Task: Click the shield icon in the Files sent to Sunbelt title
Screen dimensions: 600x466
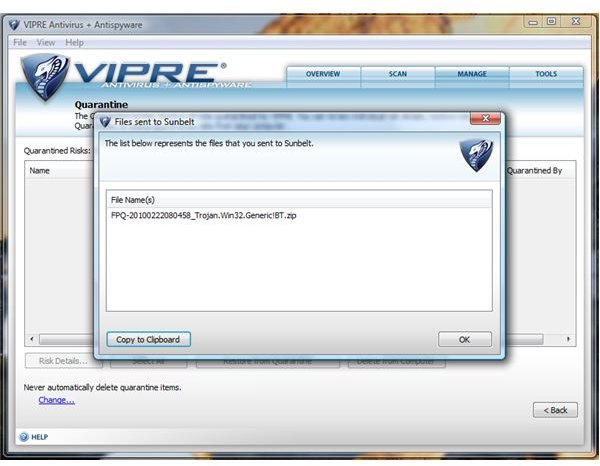Action: tap(105, 122)
